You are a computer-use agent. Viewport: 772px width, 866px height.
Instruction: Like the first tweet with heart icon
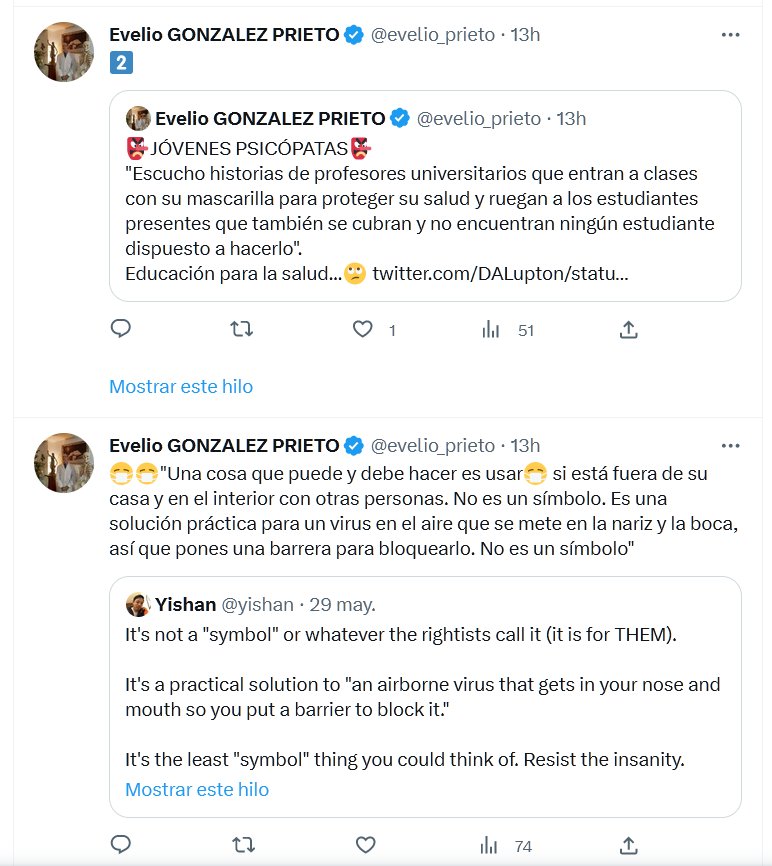pos(363,329)
